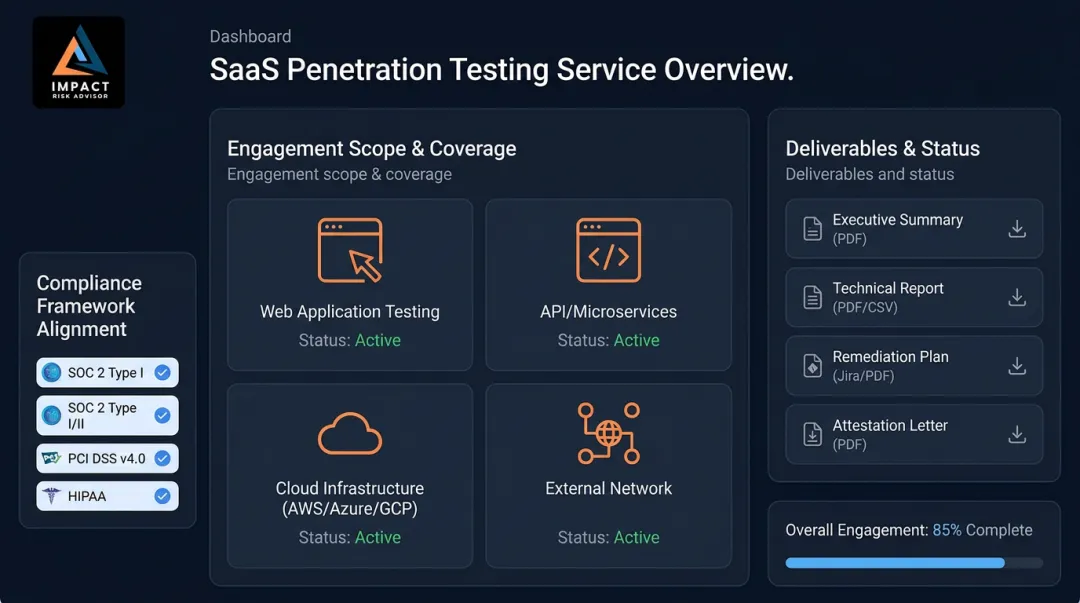Click the (PDF/CSV) format text
The width and height of the screenshot is (1080, 603).
pyautogui.click(x=865, y=307)
